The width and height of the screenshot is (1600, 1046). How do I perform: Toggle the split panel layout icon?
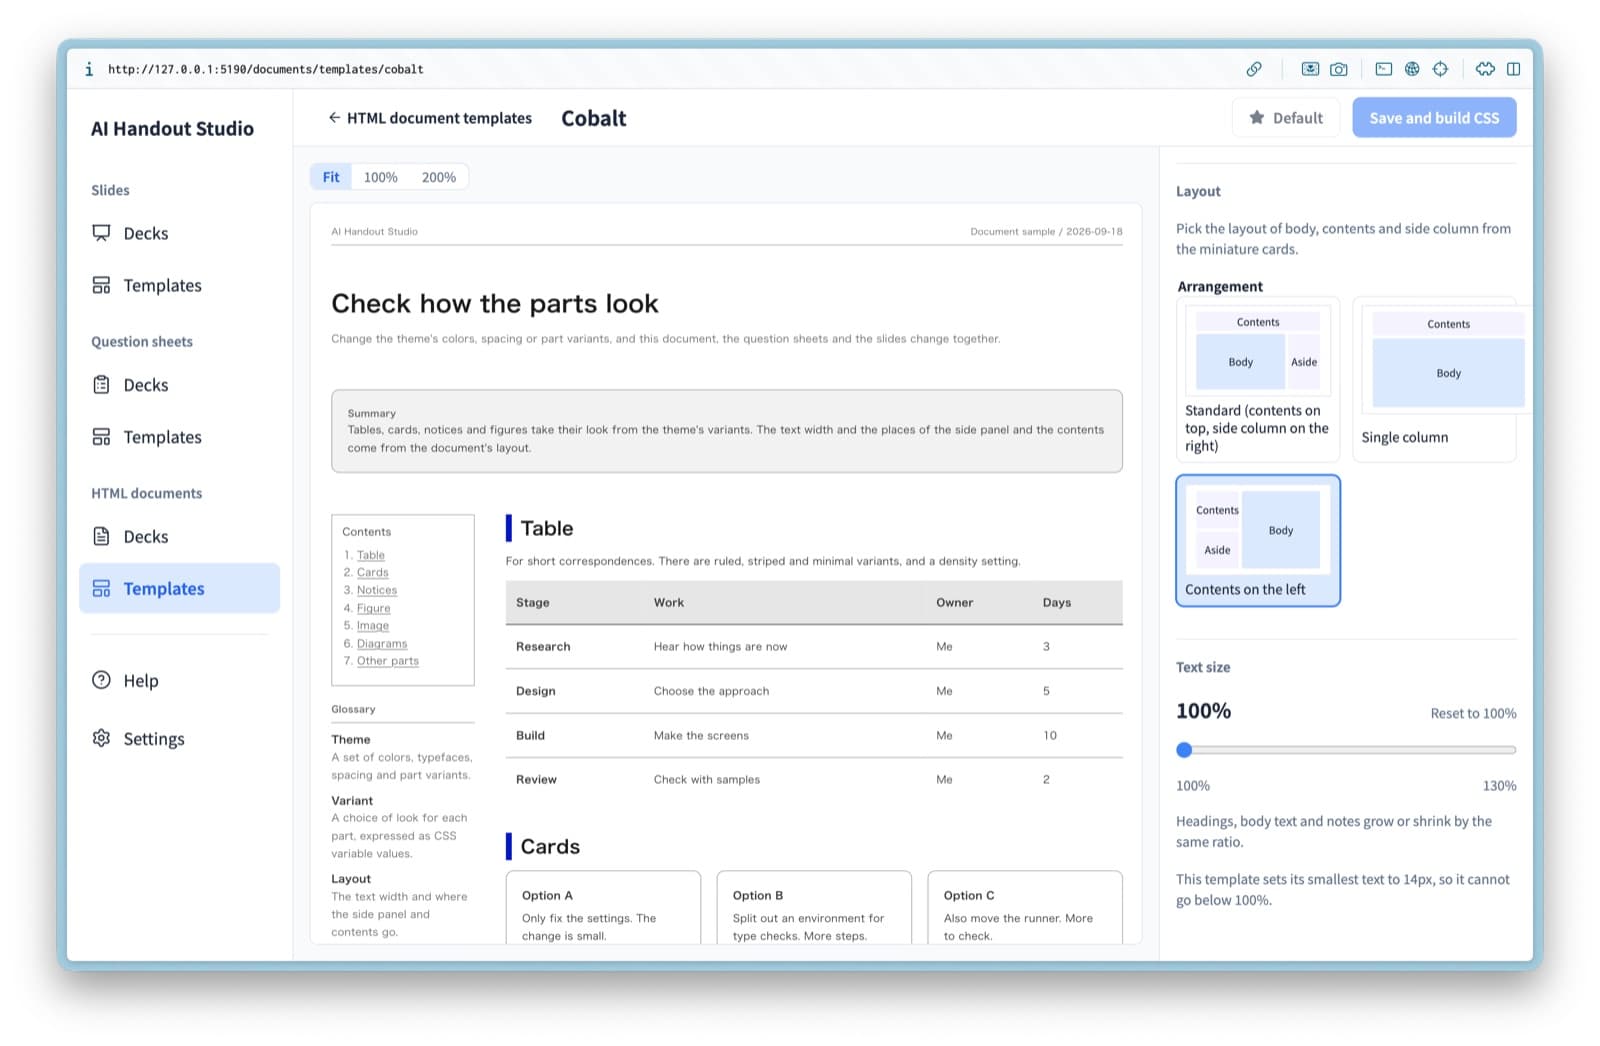tap(1514, 69)
